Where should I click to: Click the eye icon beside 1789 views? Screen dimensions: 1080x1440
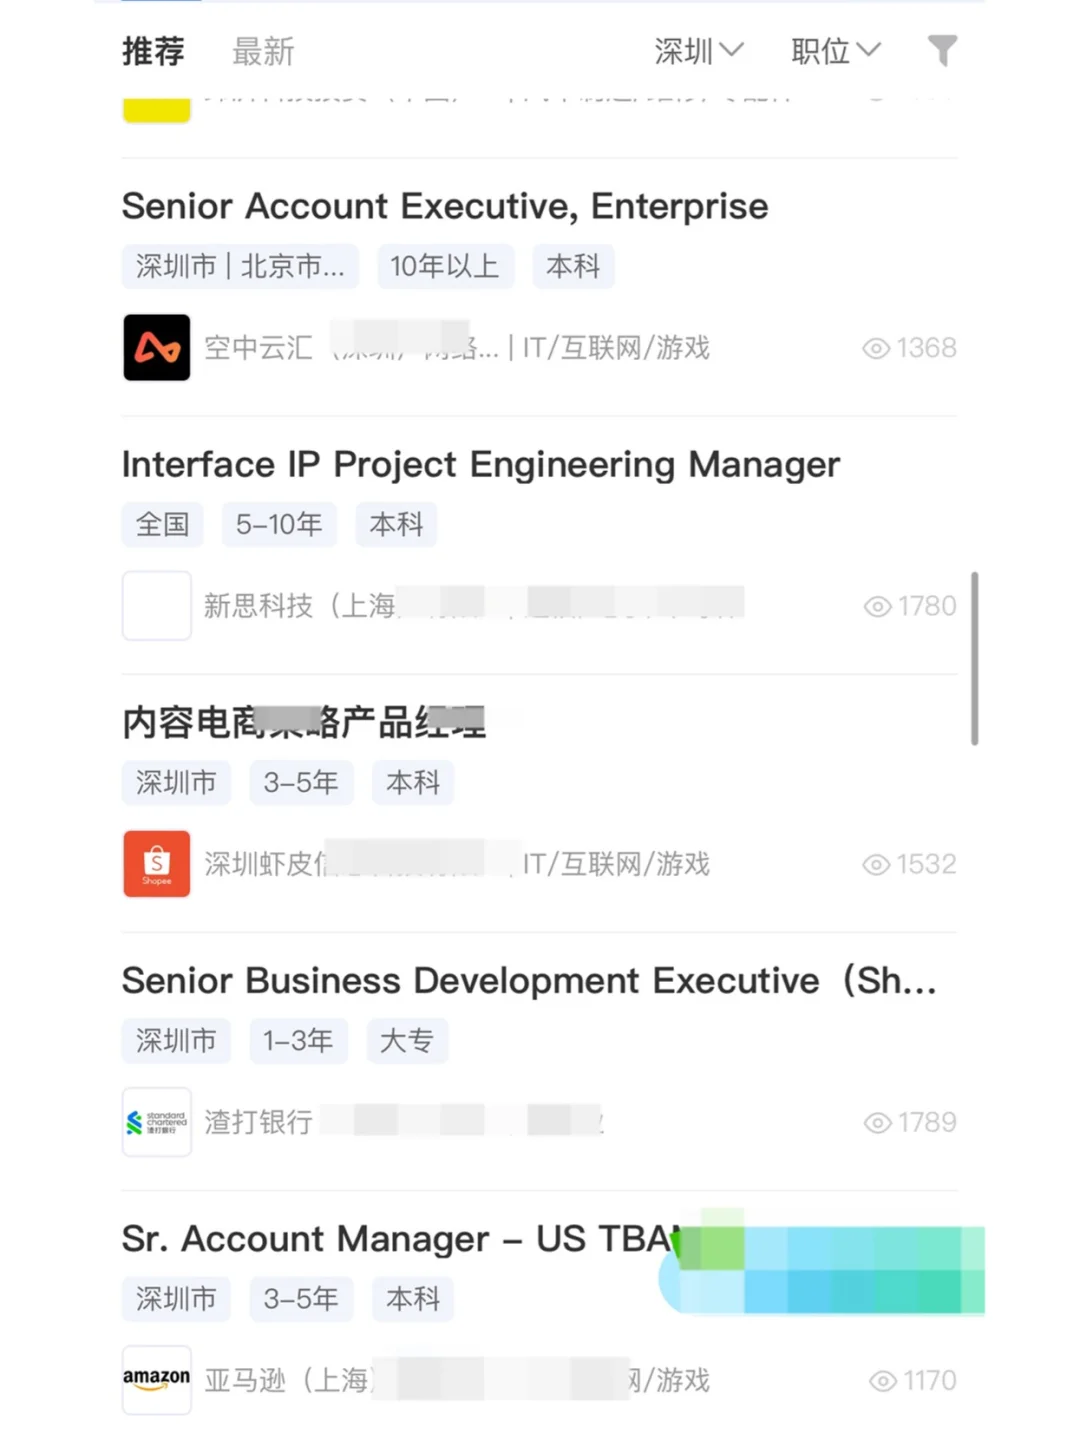pyautogui.click(x=877, y=1123)
